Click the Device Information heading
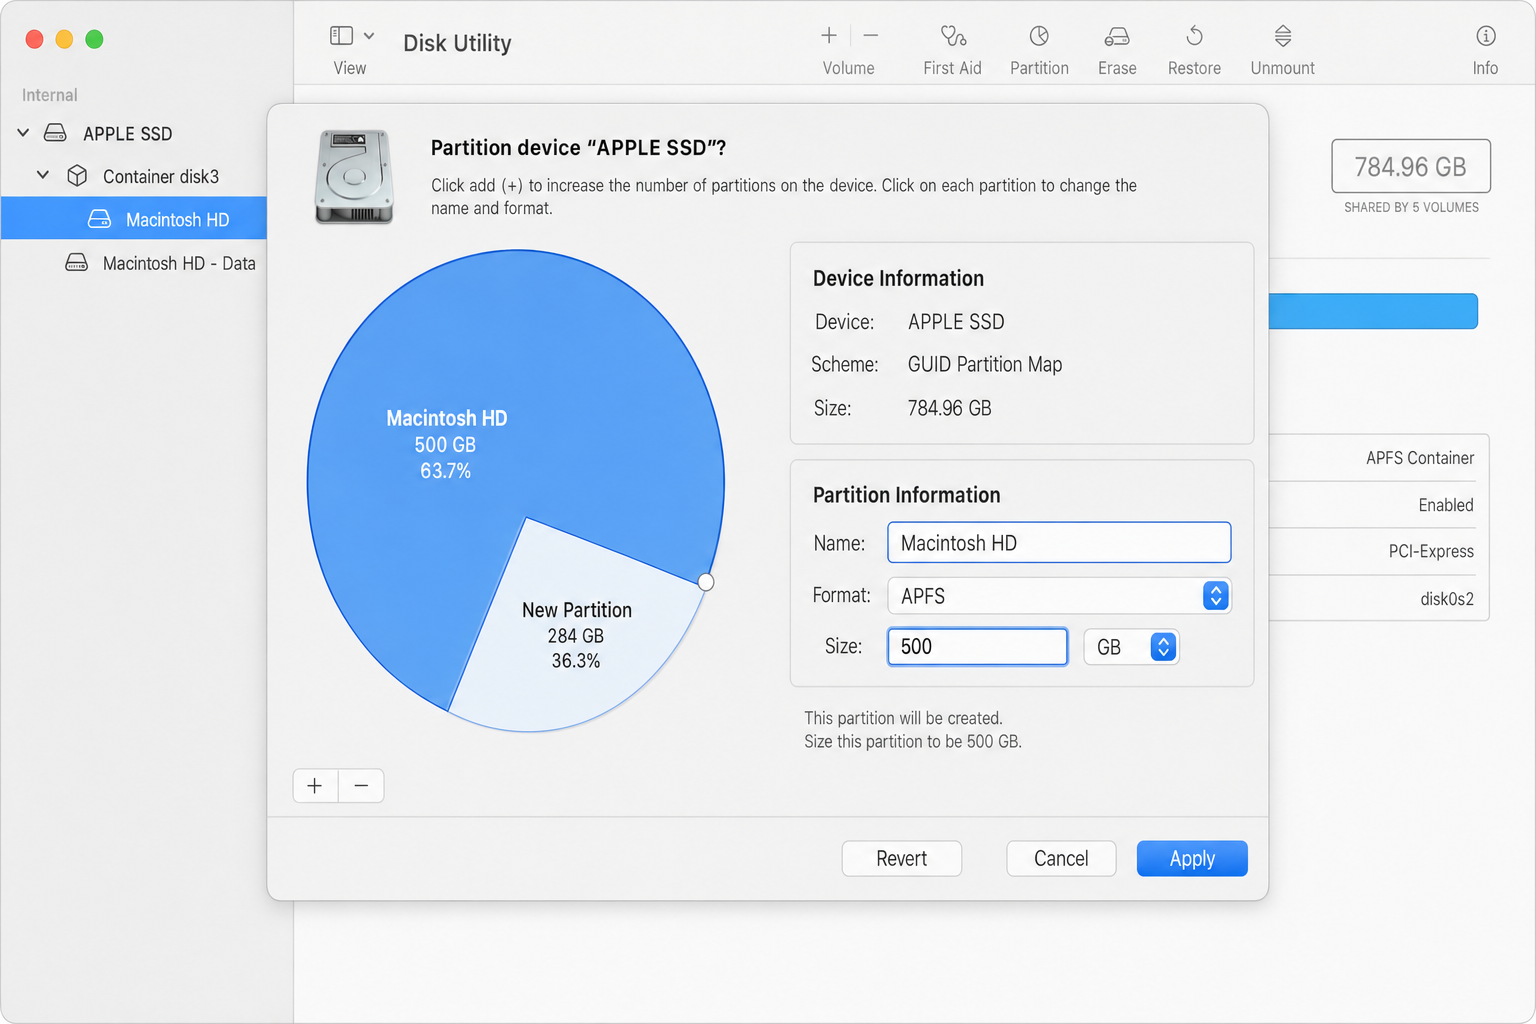Screen dimensions: 1536x1024 click(x=898, y=278)
